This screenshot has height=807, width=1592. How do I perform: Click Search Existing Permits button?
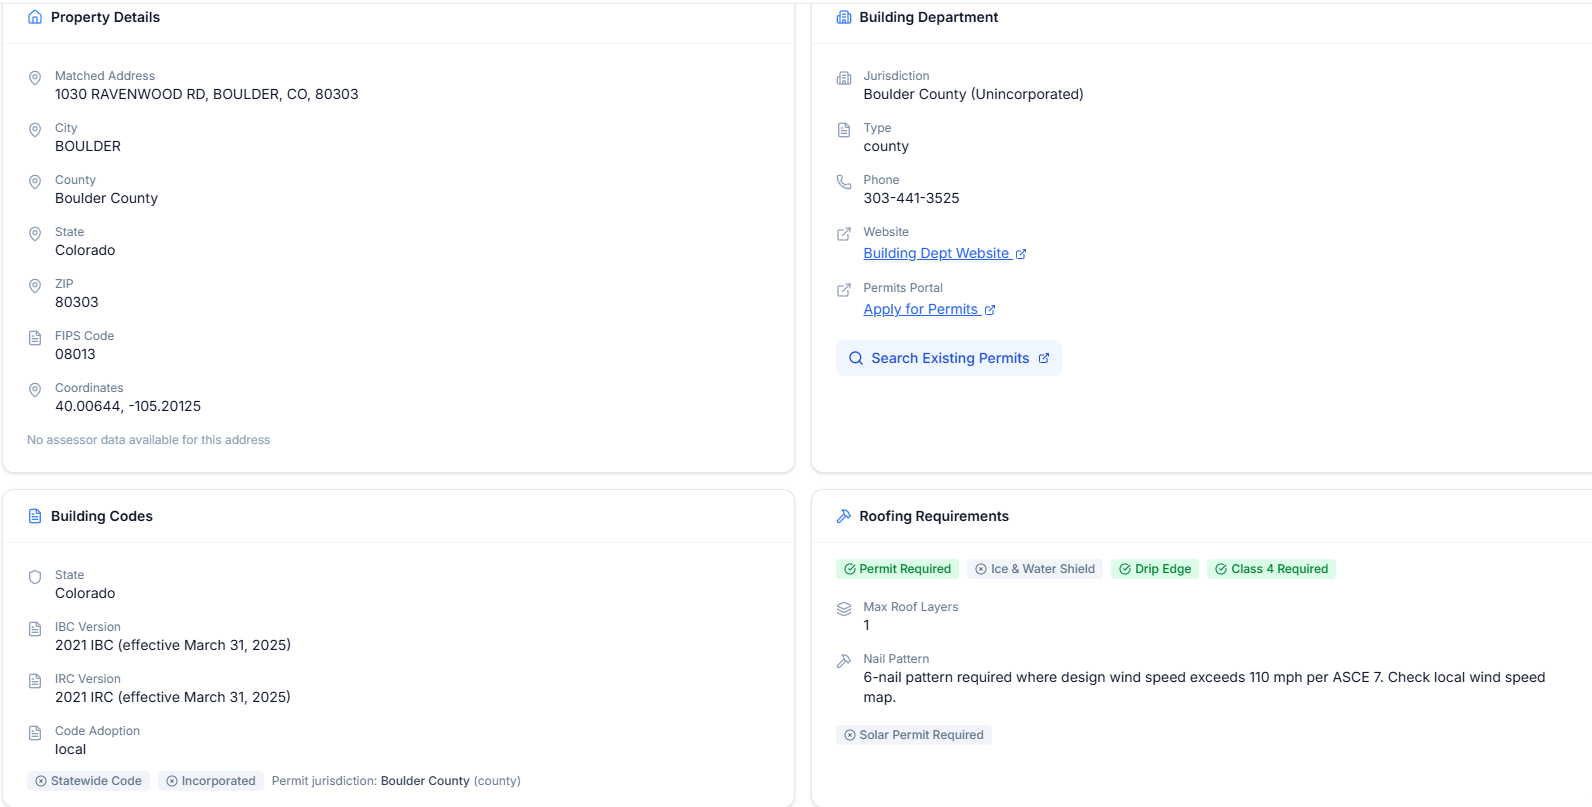(x=949, y=358)
